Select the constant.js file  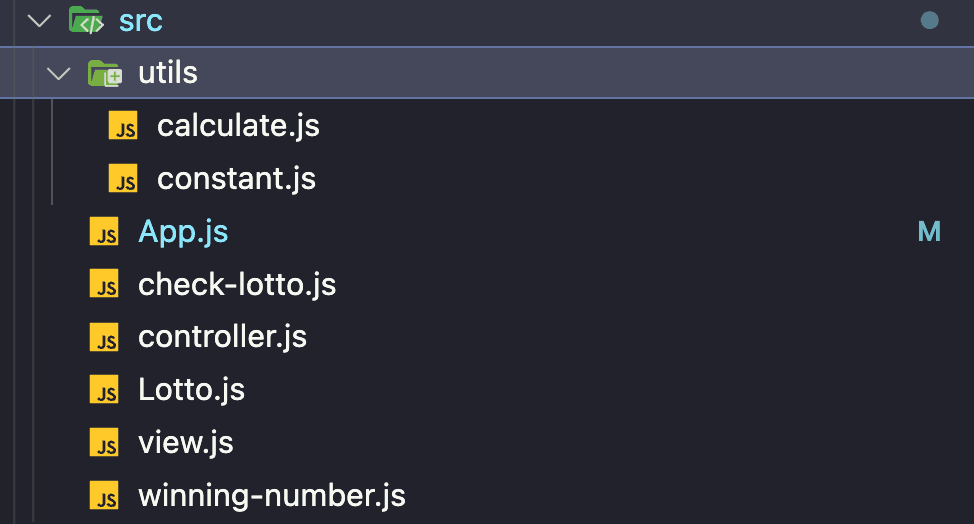[236, 179]
